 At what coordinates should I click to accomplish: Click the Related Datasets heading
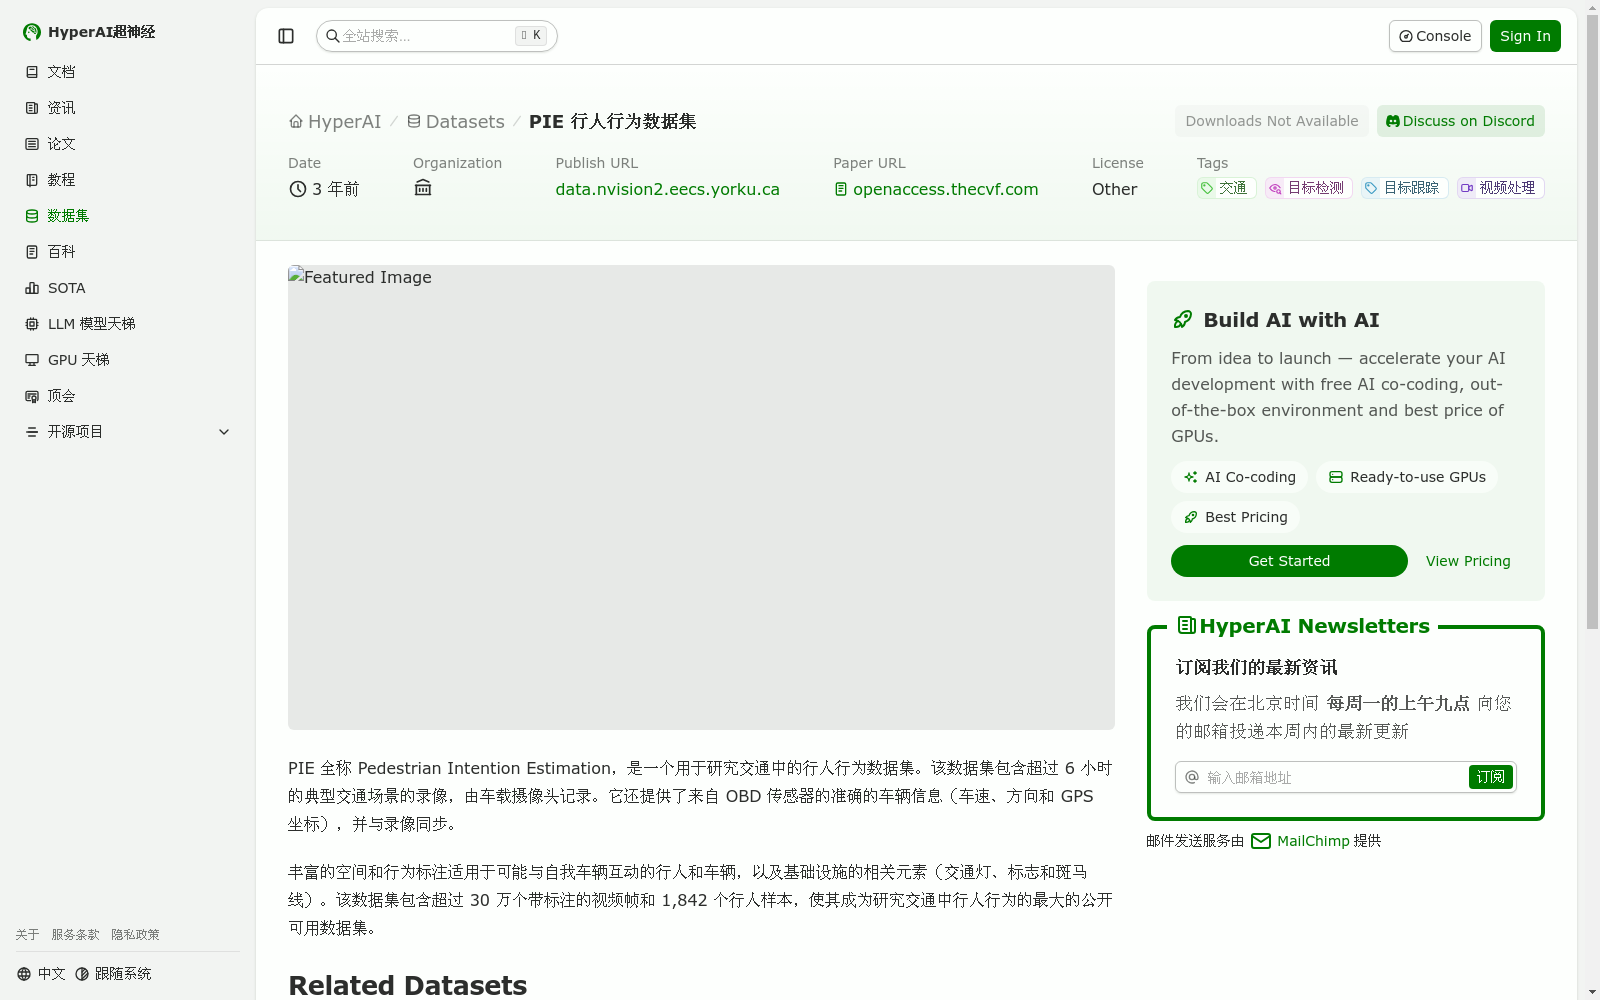(x=407, y=985)
